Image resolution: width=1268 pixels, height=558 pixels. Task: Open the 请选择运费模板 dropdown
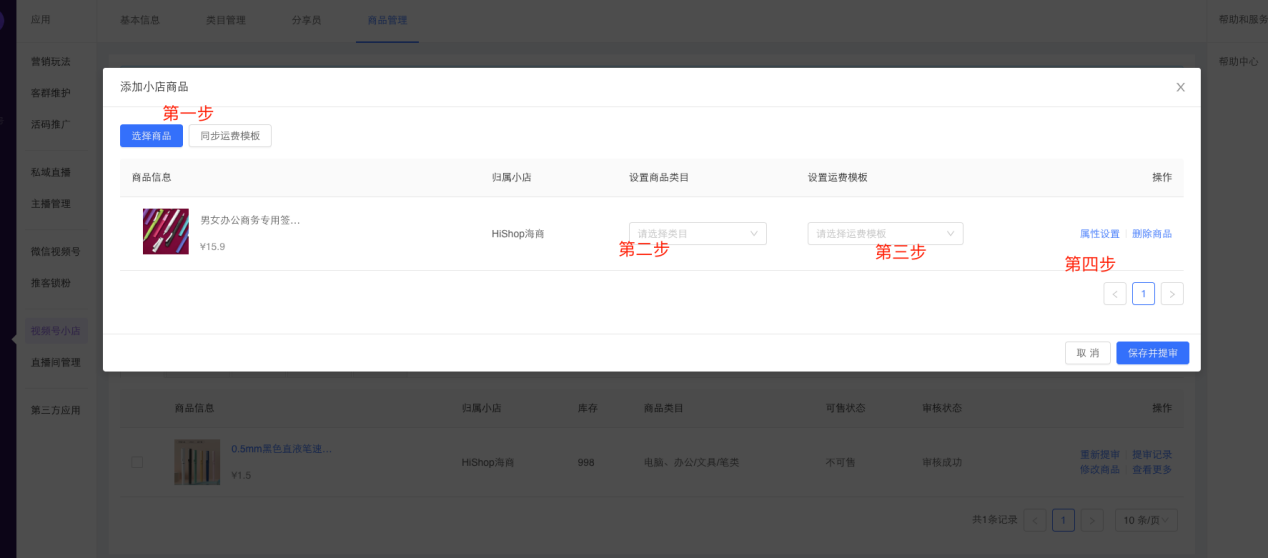[885, 234]
